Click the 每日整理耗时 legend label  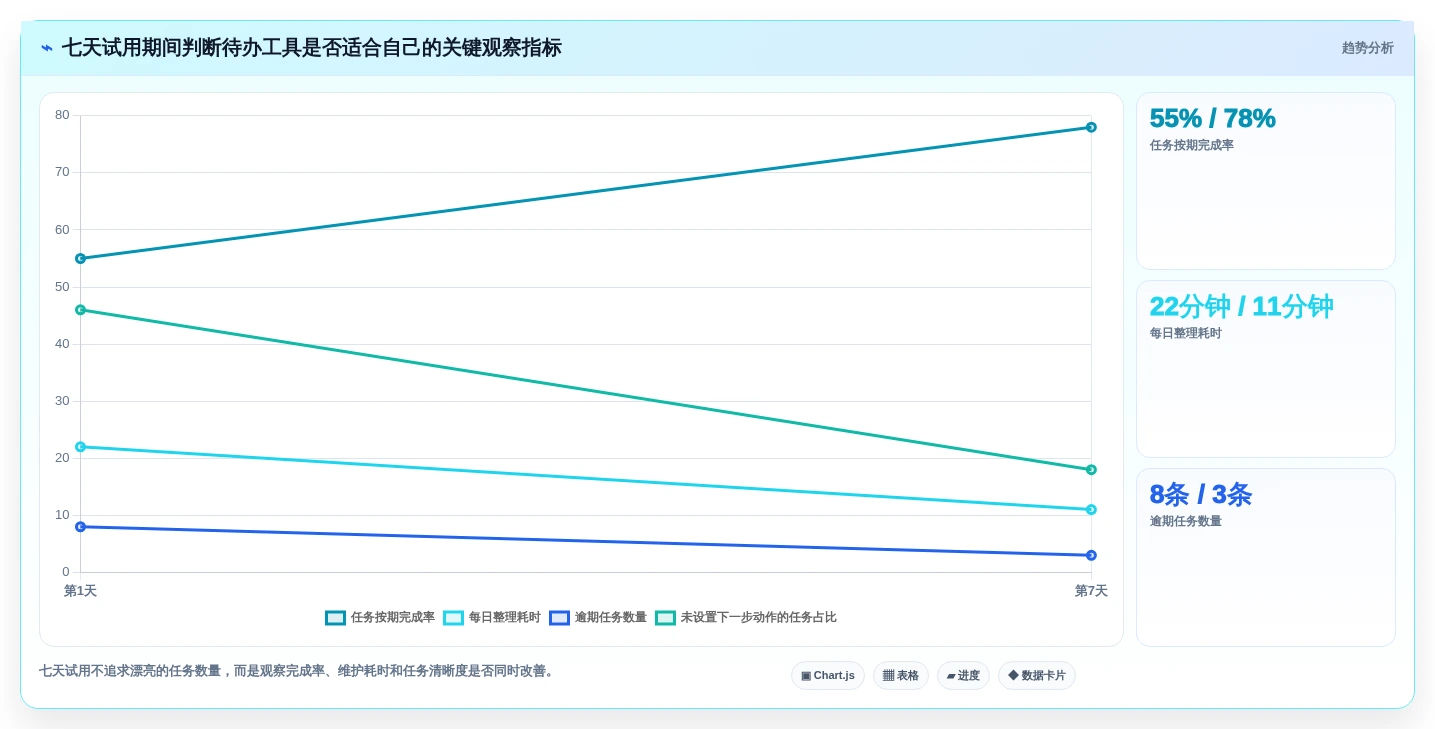[504, 618]
